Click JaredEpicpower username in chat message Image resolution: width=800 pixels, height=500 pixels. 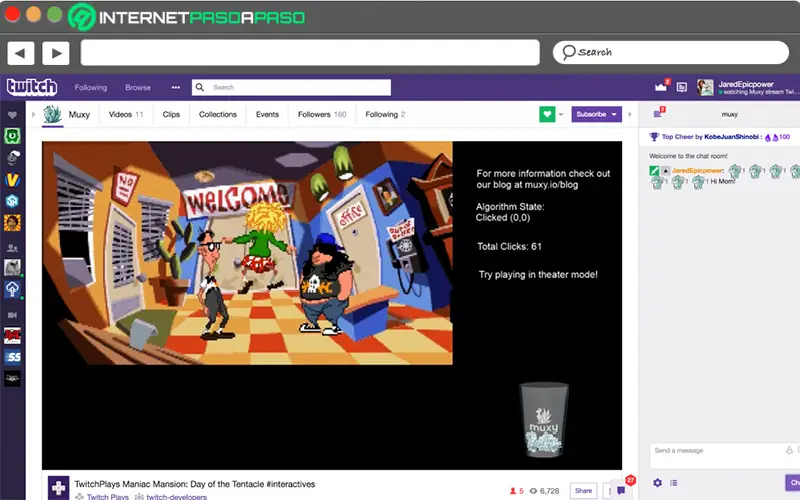click(697, 170)
